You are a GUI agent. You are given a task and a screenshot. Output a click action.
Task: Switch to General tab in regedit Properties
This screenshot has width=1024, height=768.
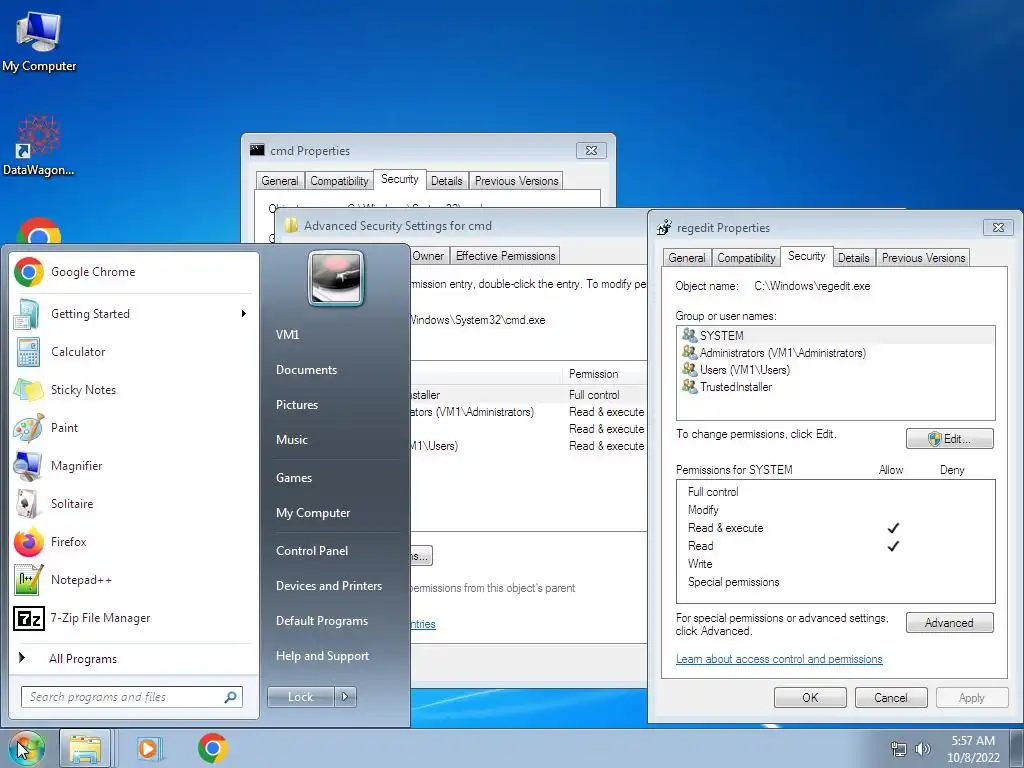pos(686,258)
